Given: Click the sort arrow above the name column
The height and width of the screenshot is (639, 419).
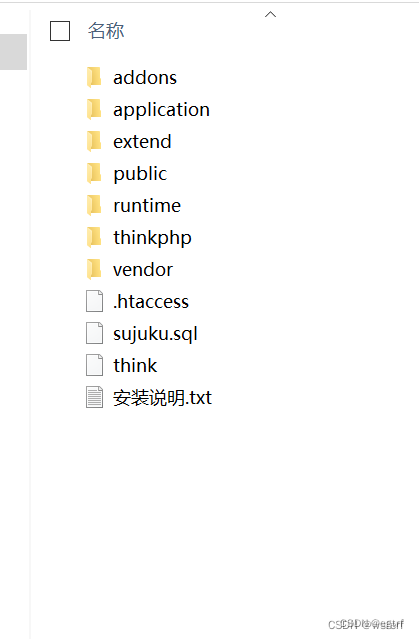Looking at the screenshot, I should click(270, 15).
